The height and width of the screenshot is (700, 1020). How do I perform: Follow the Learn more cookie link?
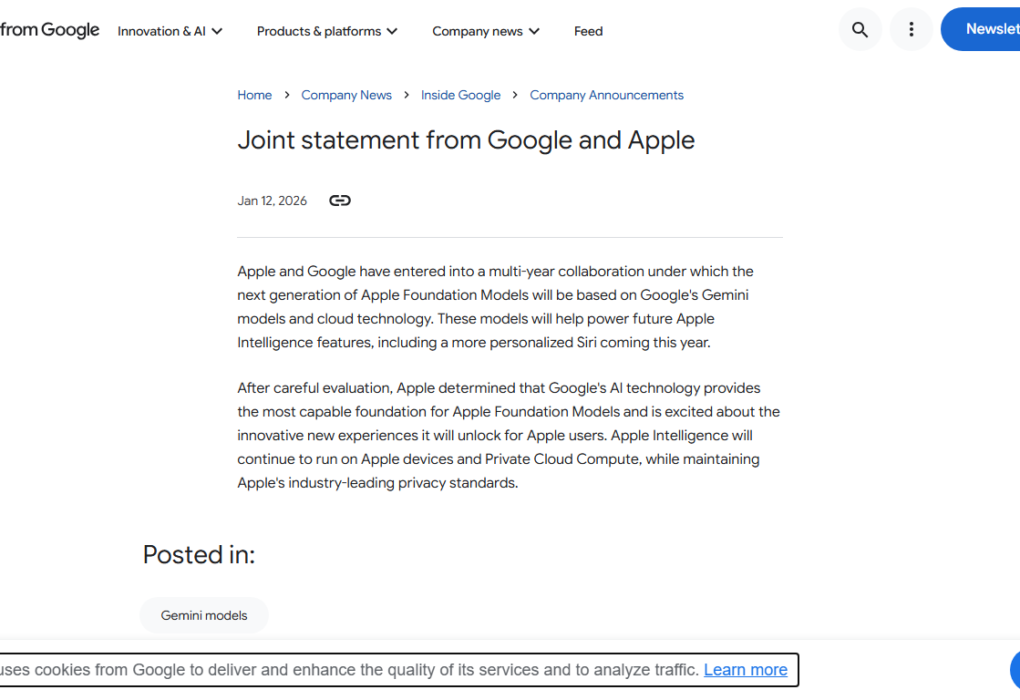[x=745, y=669]
